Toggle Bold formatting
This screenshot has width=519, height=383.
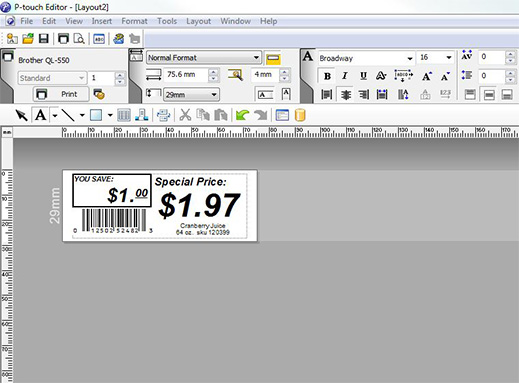pyautogui.click(x=327, y=76)
